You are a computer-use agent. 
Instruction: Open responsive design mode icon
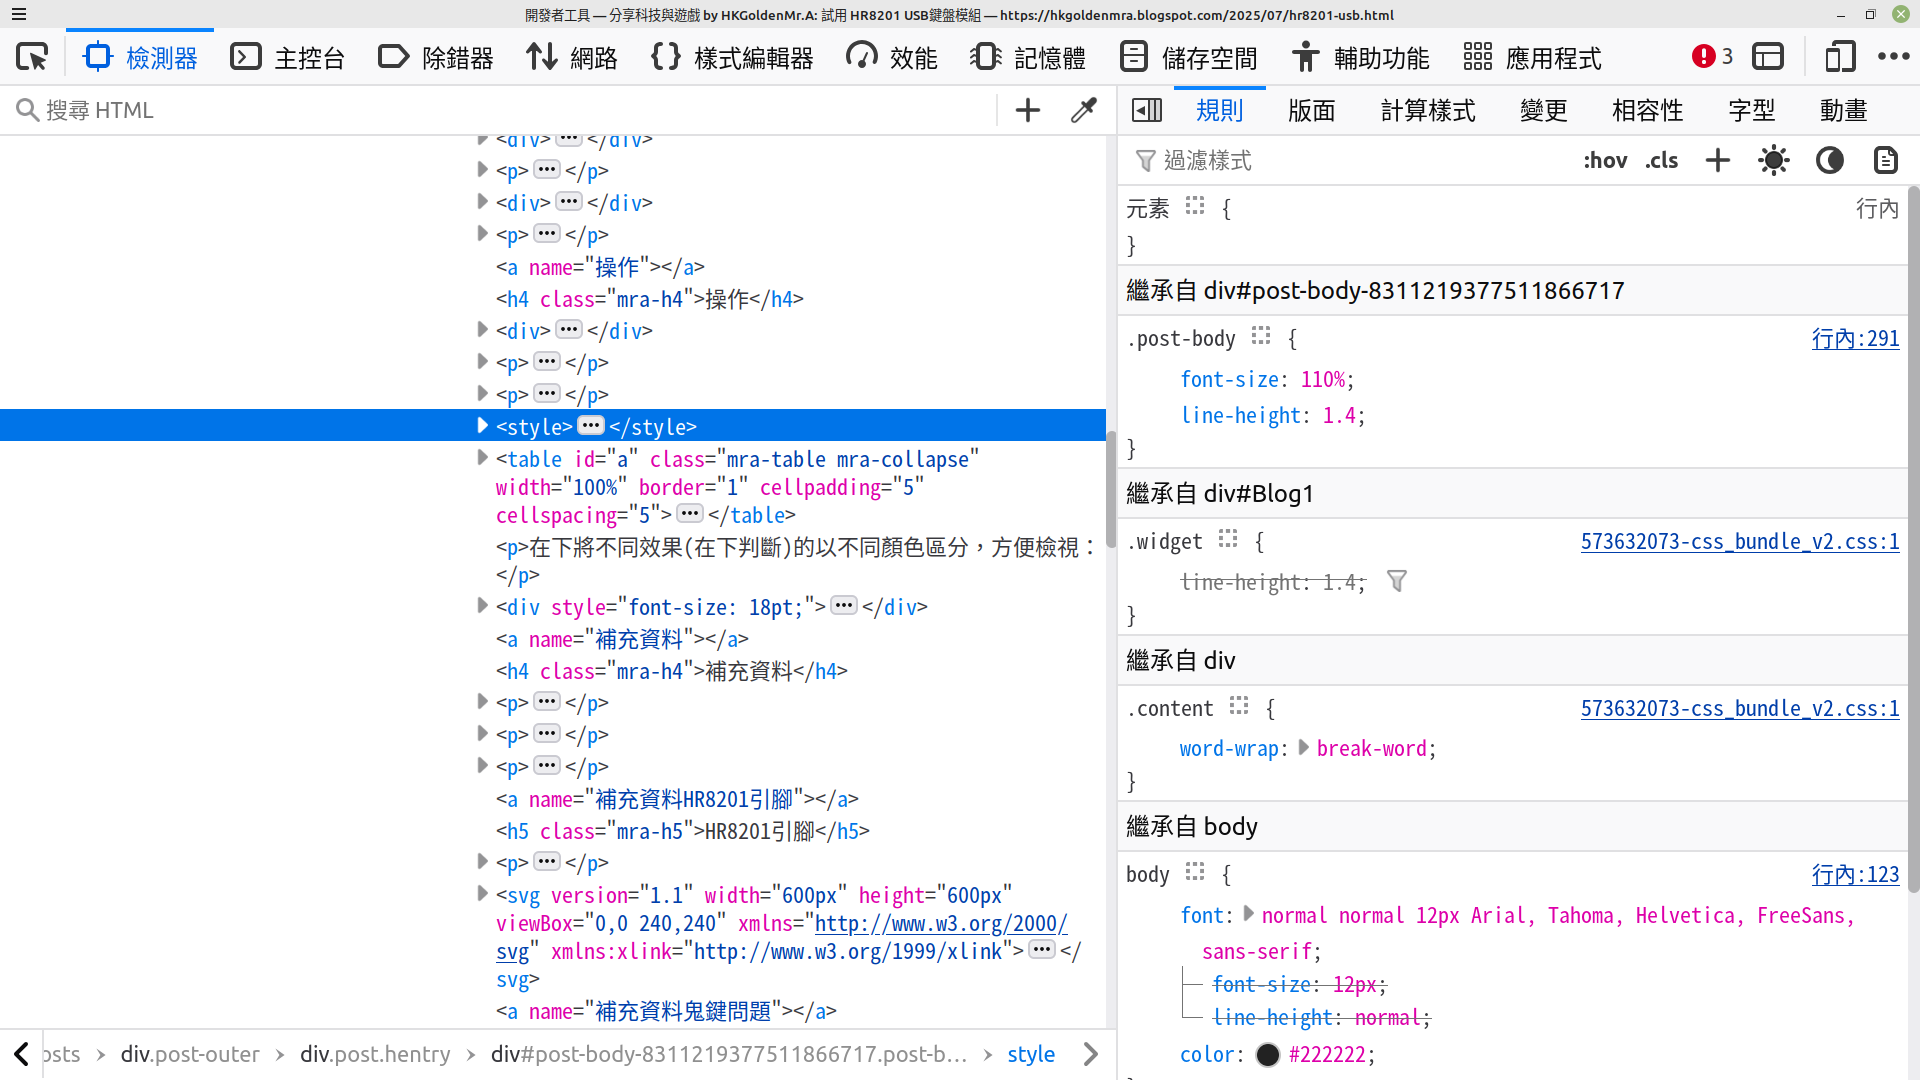1840,57
